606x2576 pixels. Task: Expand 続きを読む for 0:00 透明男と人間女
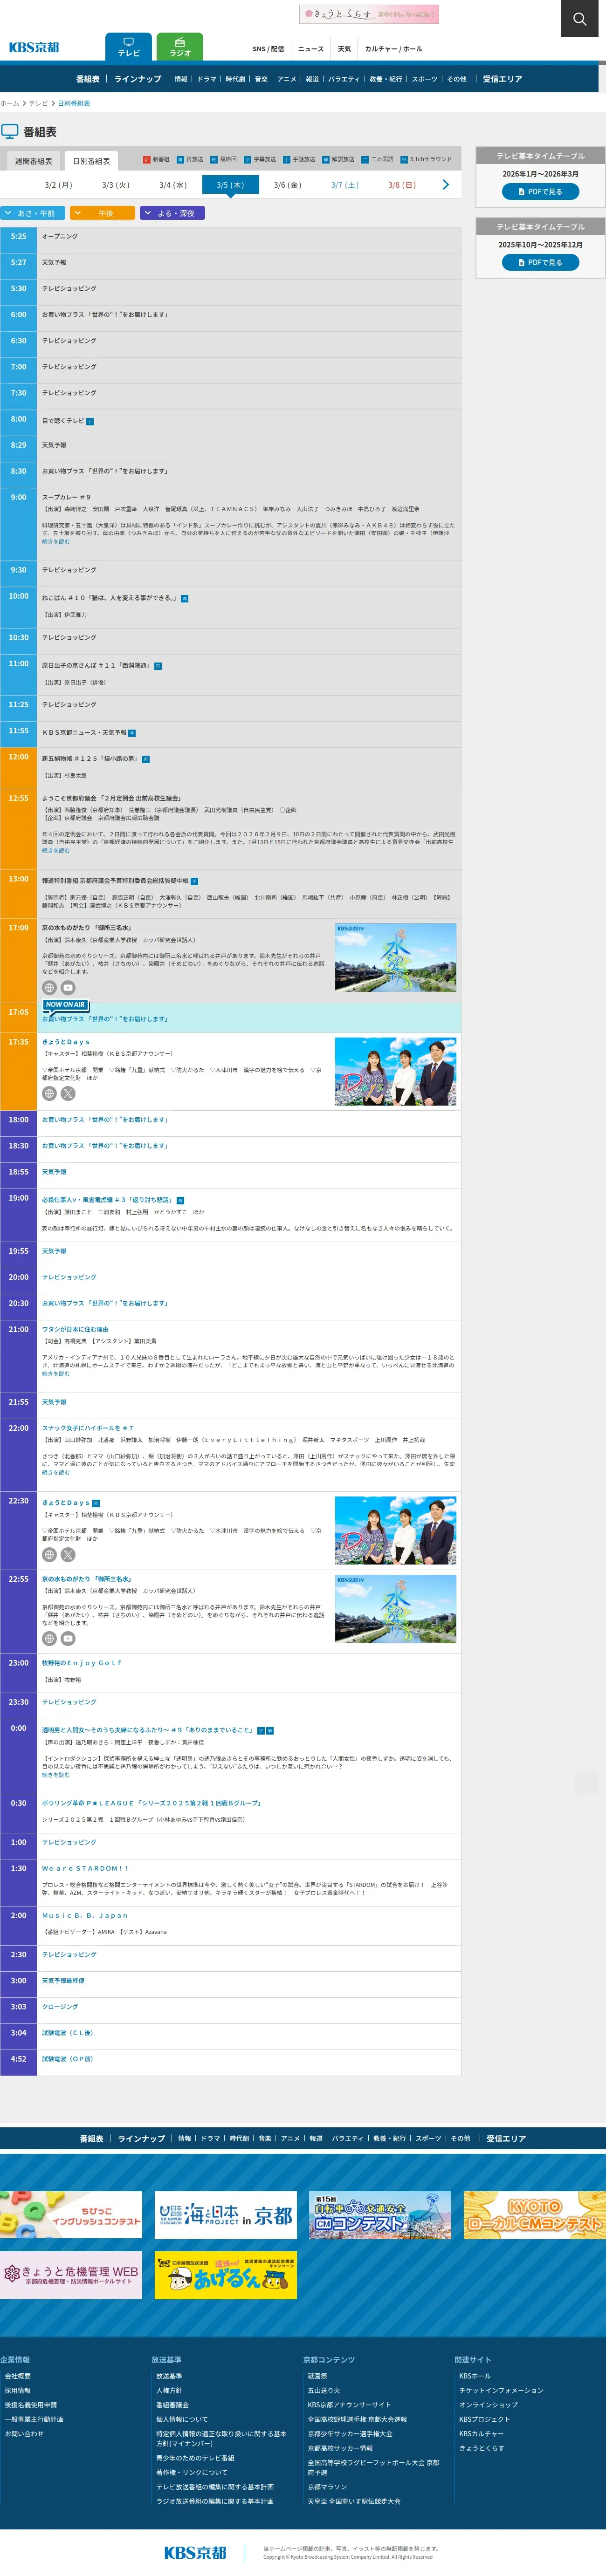pyautogui.click(x=56, y=1775)
